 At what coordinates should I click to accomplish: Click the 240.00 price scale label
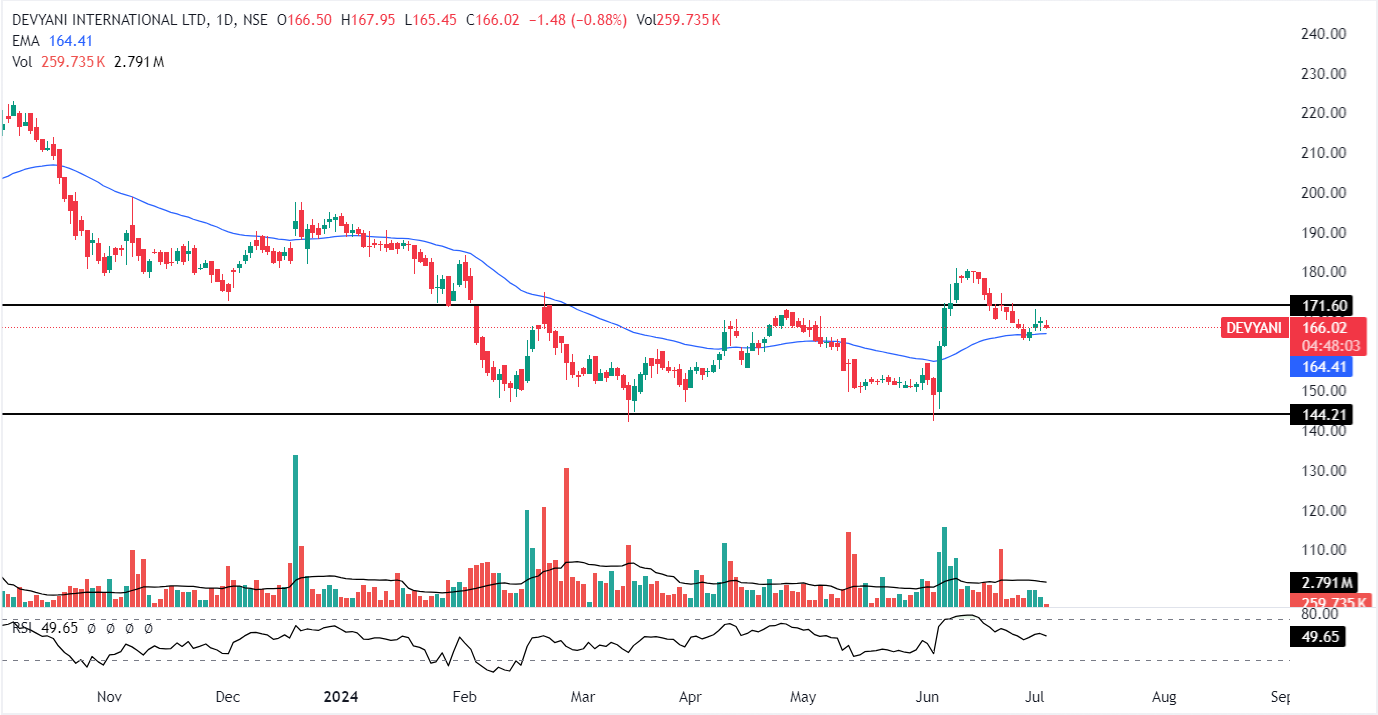[x=1322, y=34]
